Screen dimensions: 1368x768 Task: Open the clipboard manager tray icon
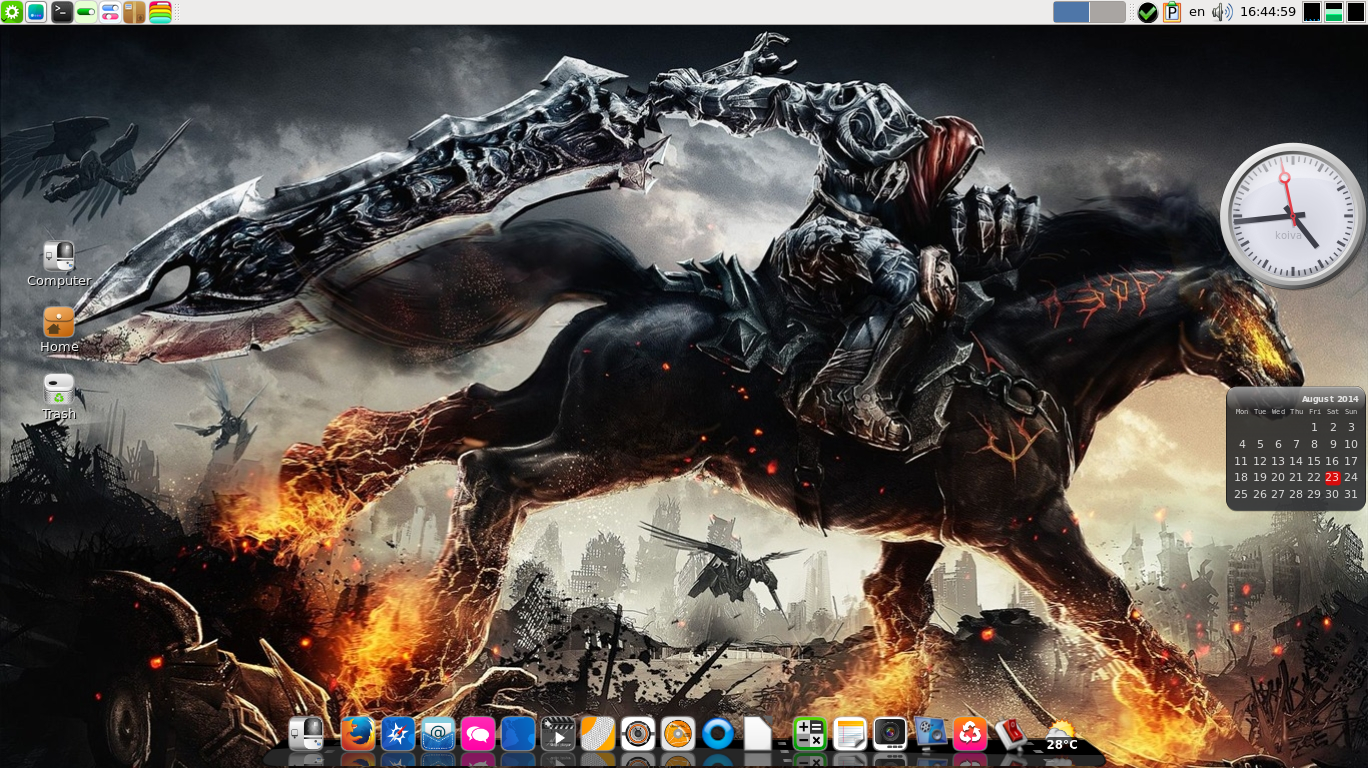[x=1171, y=12]
